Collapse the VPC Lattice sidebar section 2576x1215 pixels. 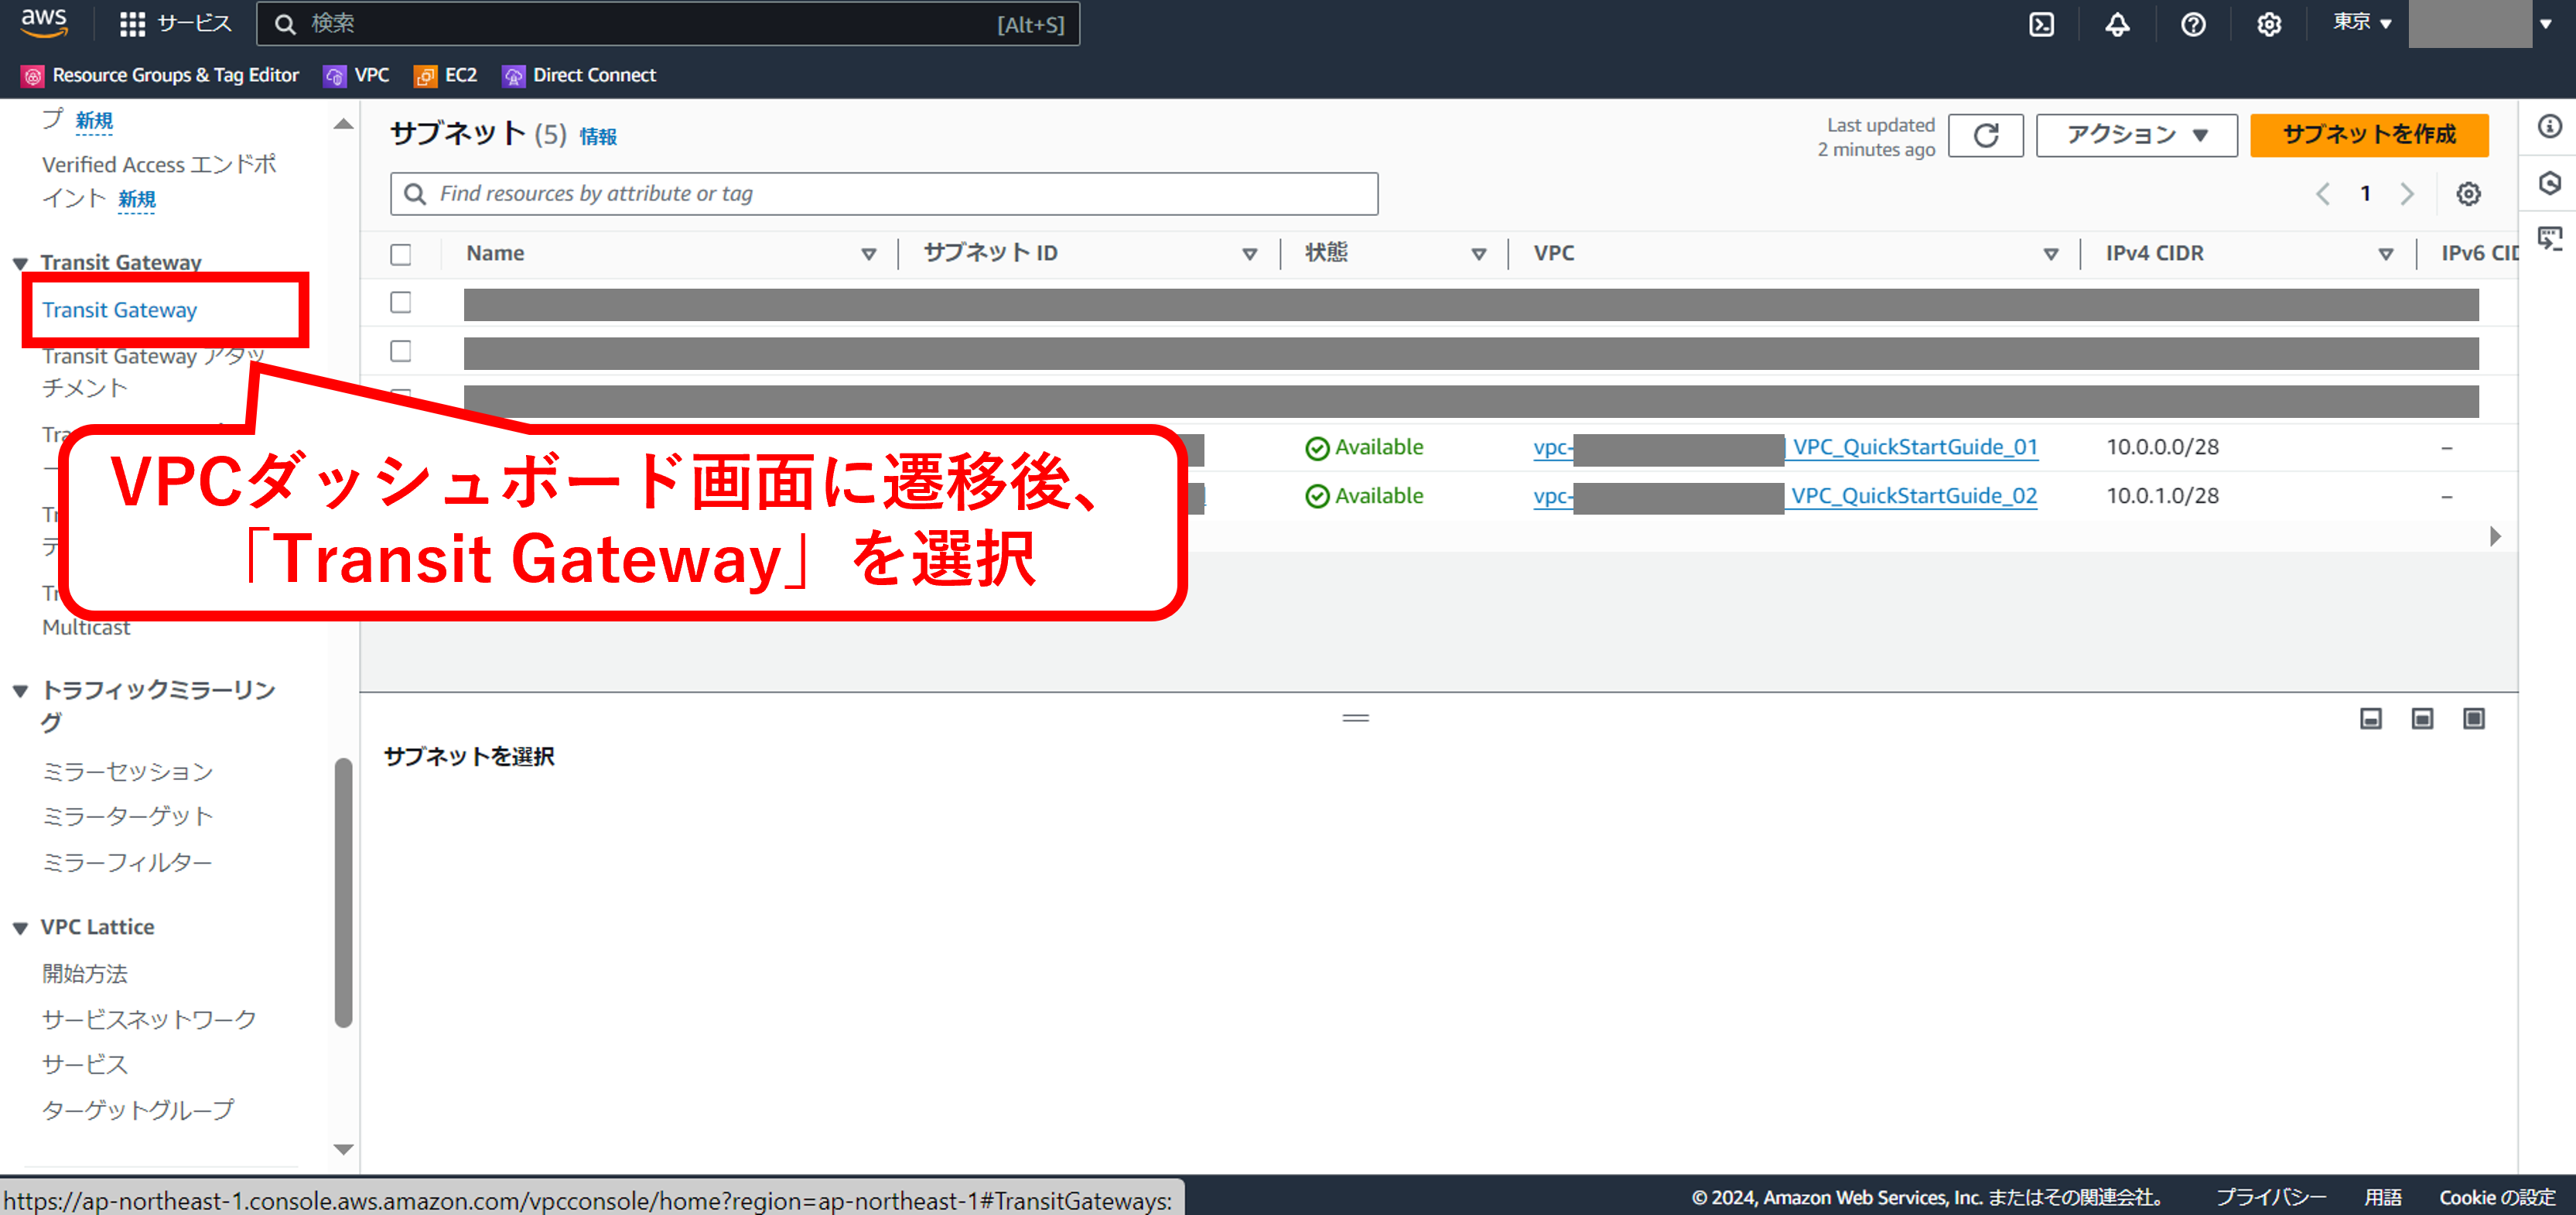[20, 928]
